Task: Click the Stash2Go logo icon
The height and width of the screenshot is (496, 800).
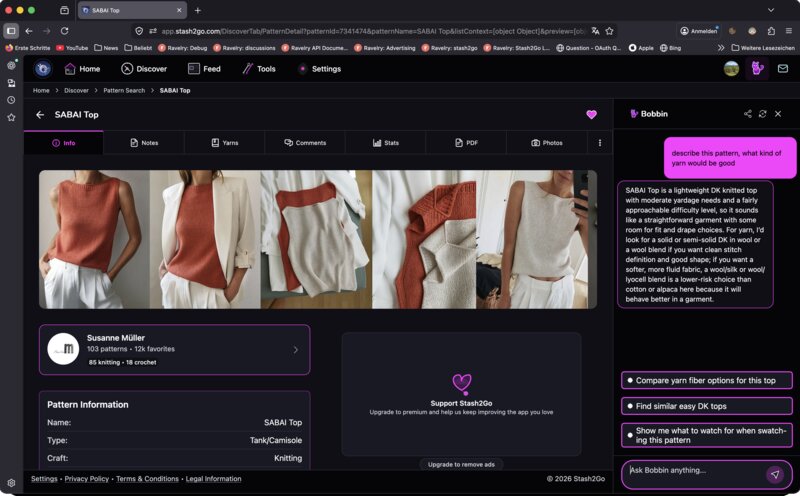Action: 43,69
